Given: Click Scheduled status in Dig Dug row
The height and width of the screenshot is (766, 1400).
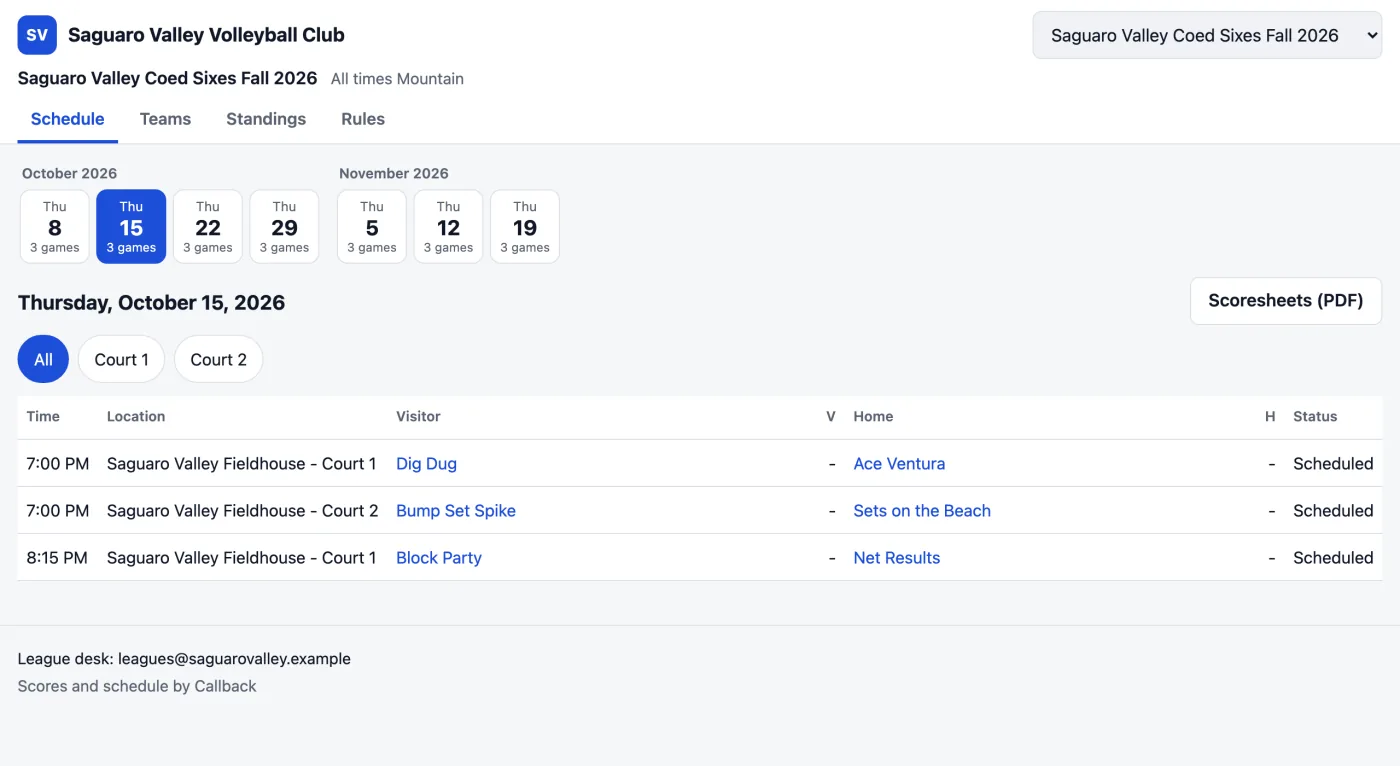Looking at the screenshot, I should [x=1333, y=464].
